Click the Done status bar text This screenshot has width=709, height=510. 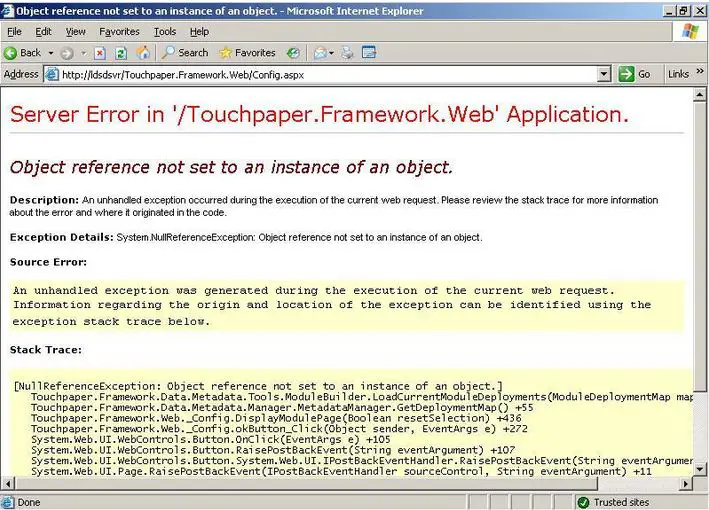28,502
